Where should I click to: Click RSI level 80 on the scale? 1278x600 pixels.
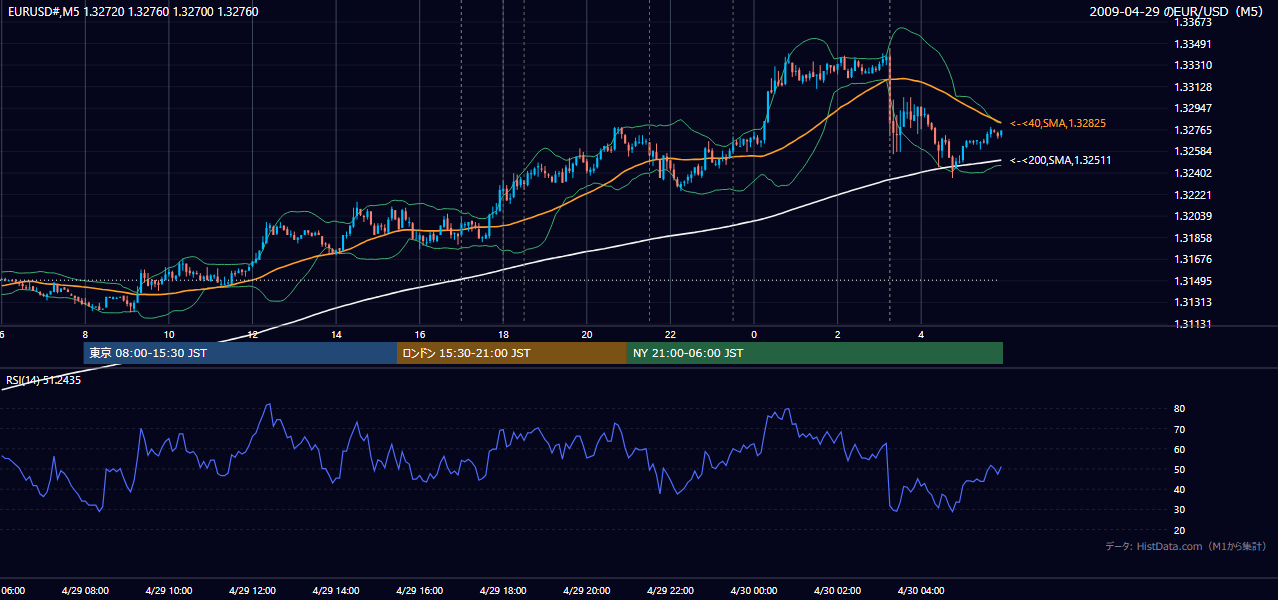[1180, 409]
